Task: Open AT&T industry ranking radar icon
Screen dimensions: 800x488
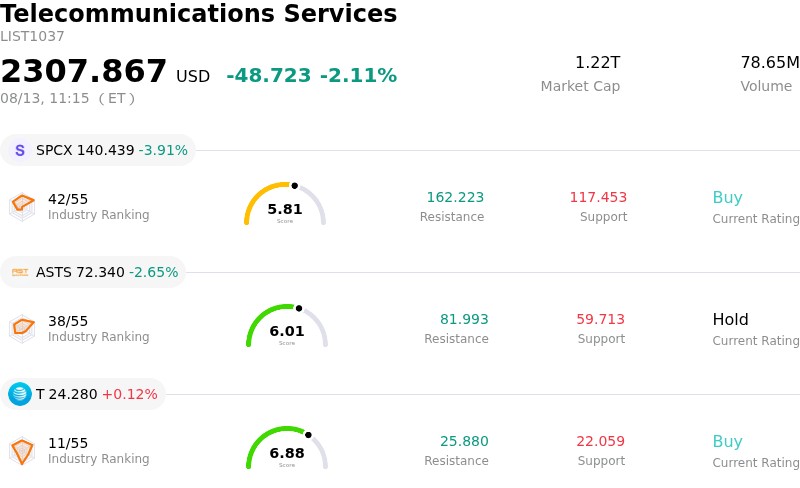Action: 22,451
